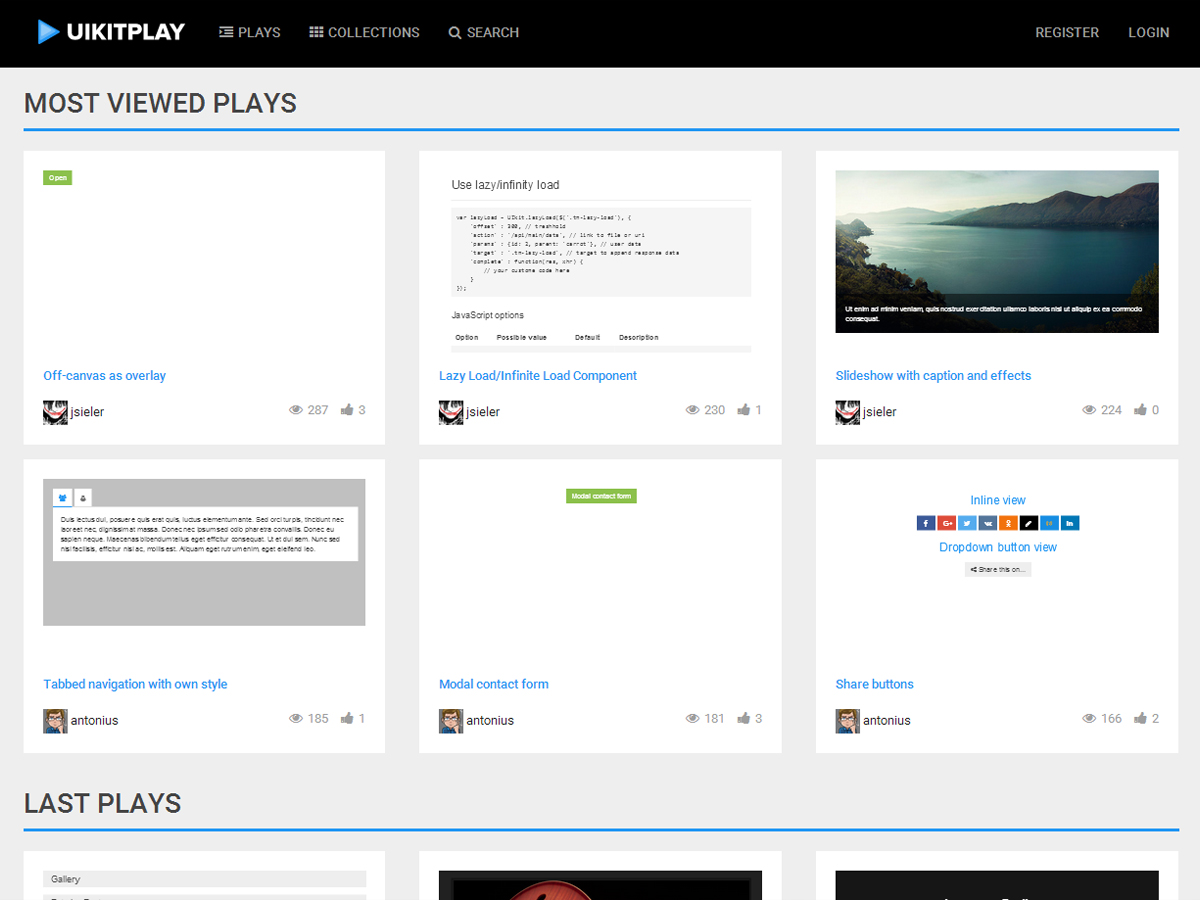Screen dimensions: 1200x900
Task: Open the Tabbed navigation with own style play
Action: point(135,684)
